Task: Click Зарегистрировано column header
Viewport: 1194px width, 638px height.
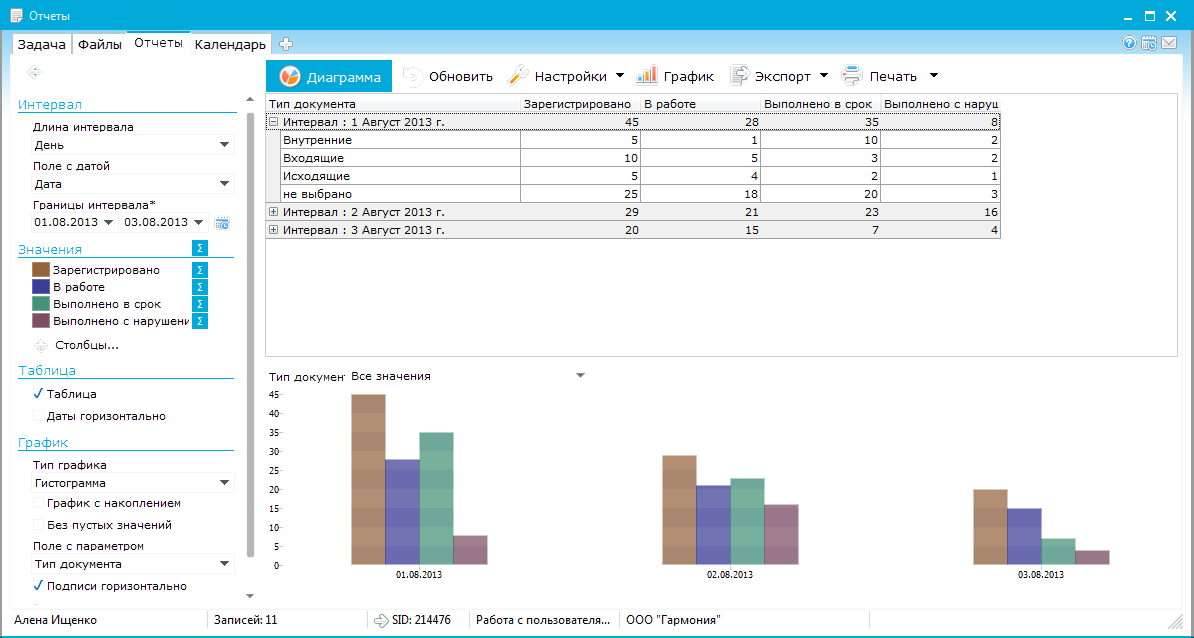Action: 579,104
